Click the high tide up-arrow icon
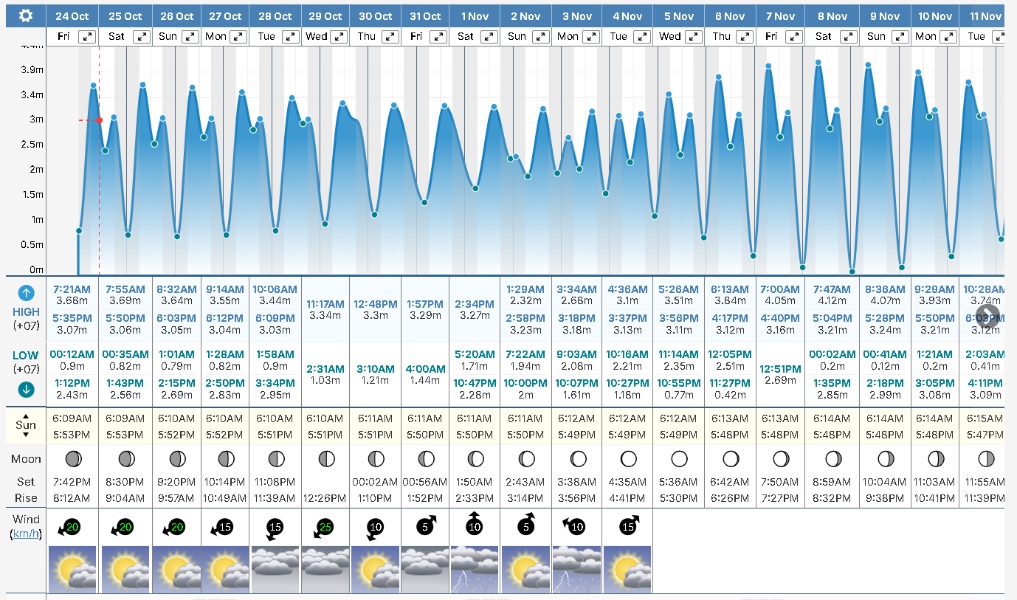1017x600 pixels. click(x=26, y=293)
